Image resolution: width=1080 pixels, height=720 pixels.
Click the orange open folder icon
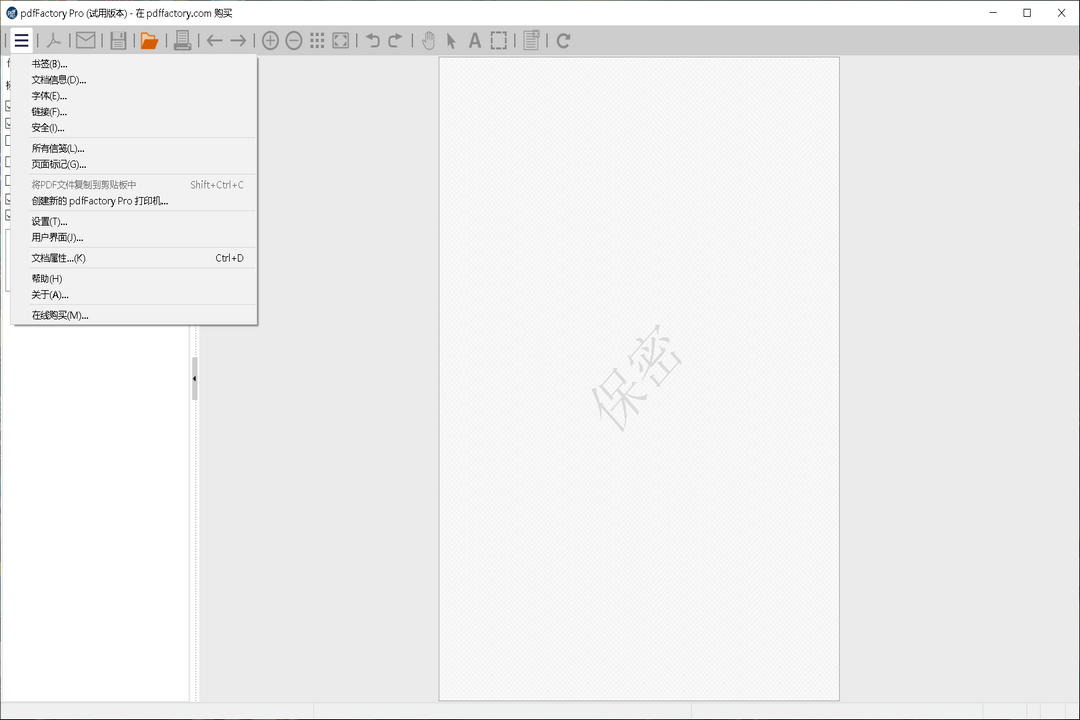pos(150,41)
